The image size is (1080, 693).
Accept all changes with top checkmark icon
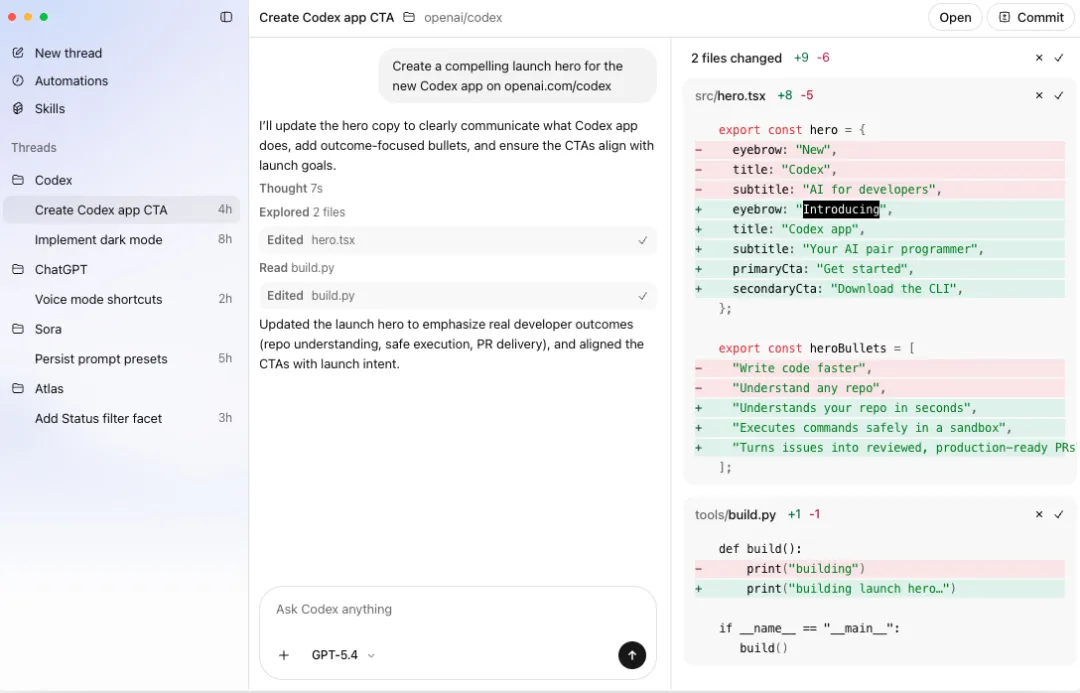[x=1059, y=58]
